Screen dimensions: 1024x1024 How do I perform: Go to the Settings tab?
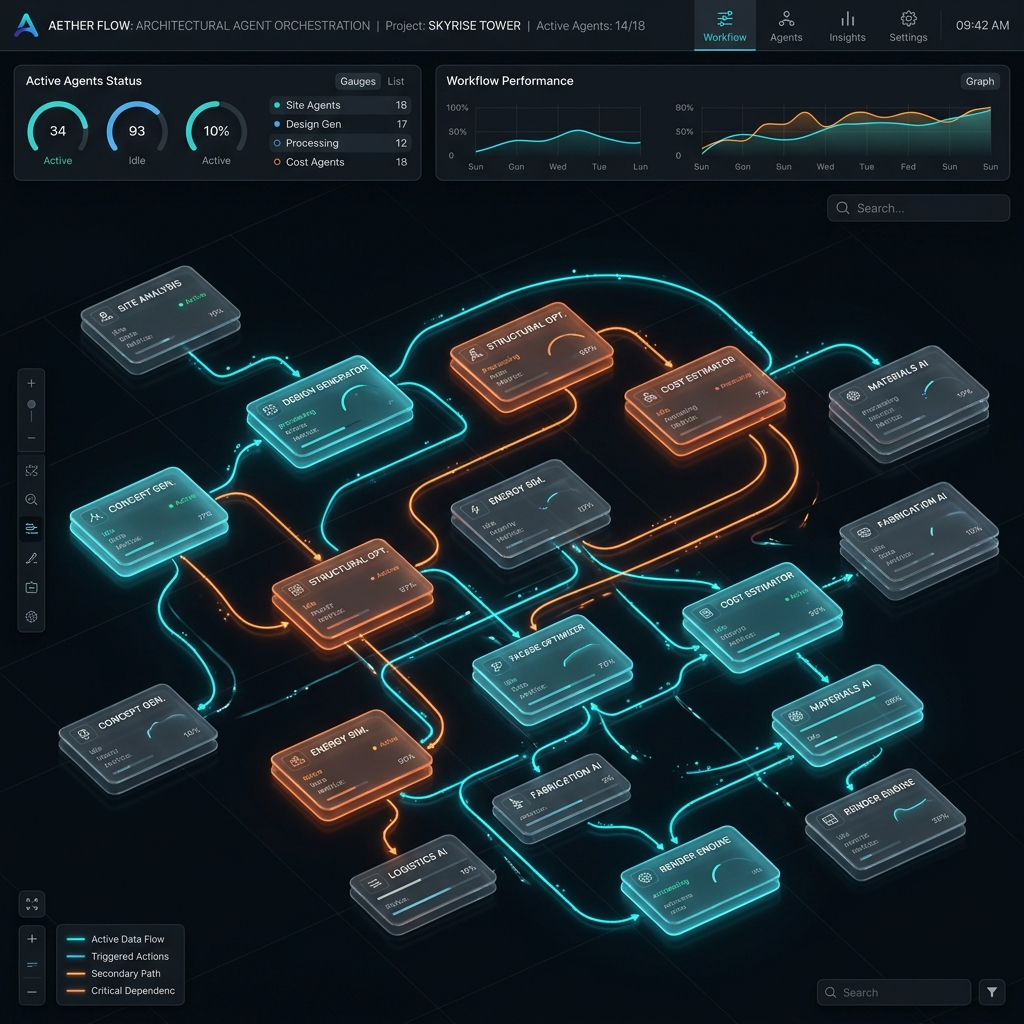coord(908,26)
